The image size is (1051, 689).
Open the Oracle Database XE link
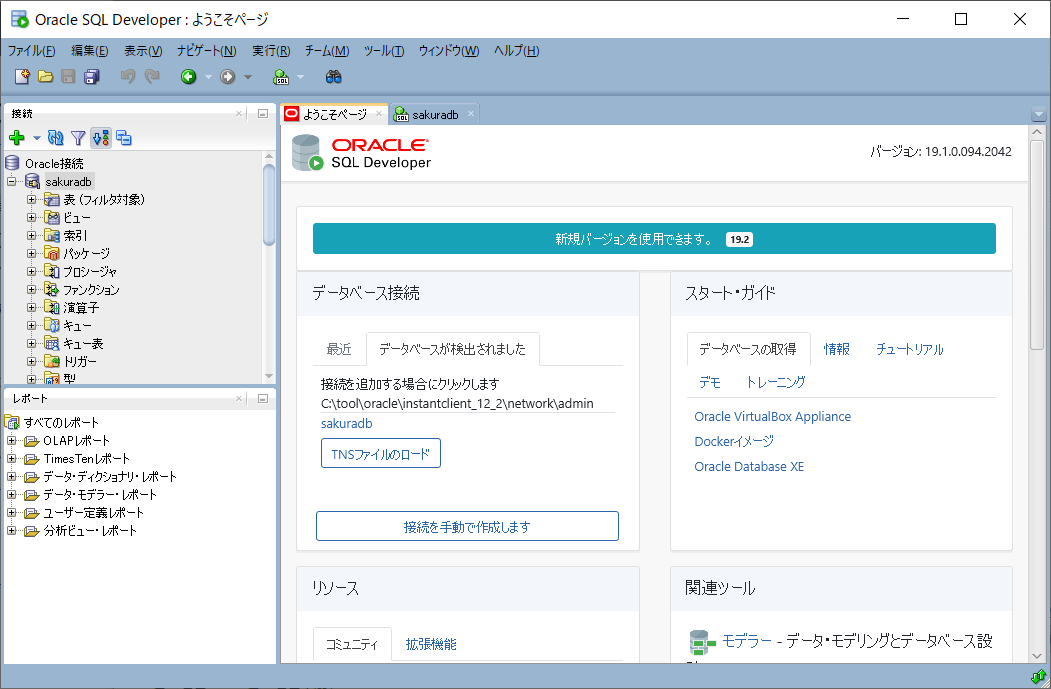pyautogui.click(x=749, y=466)
